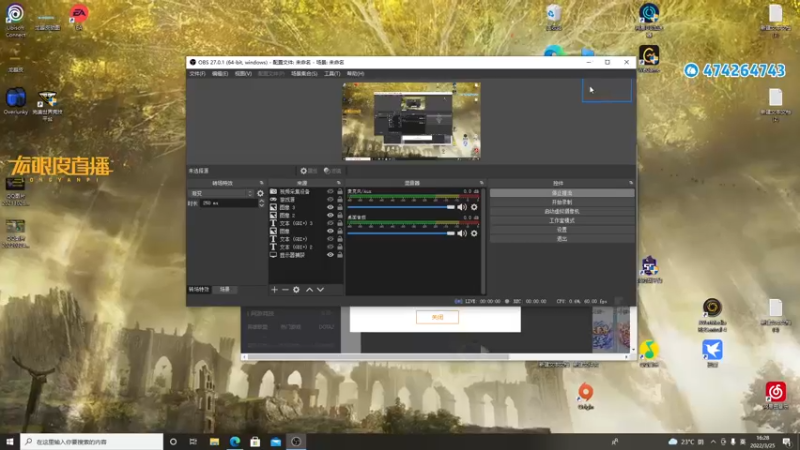
Task: Click the 启动虚拟摄像机 button
Action: tap(562, 211)
